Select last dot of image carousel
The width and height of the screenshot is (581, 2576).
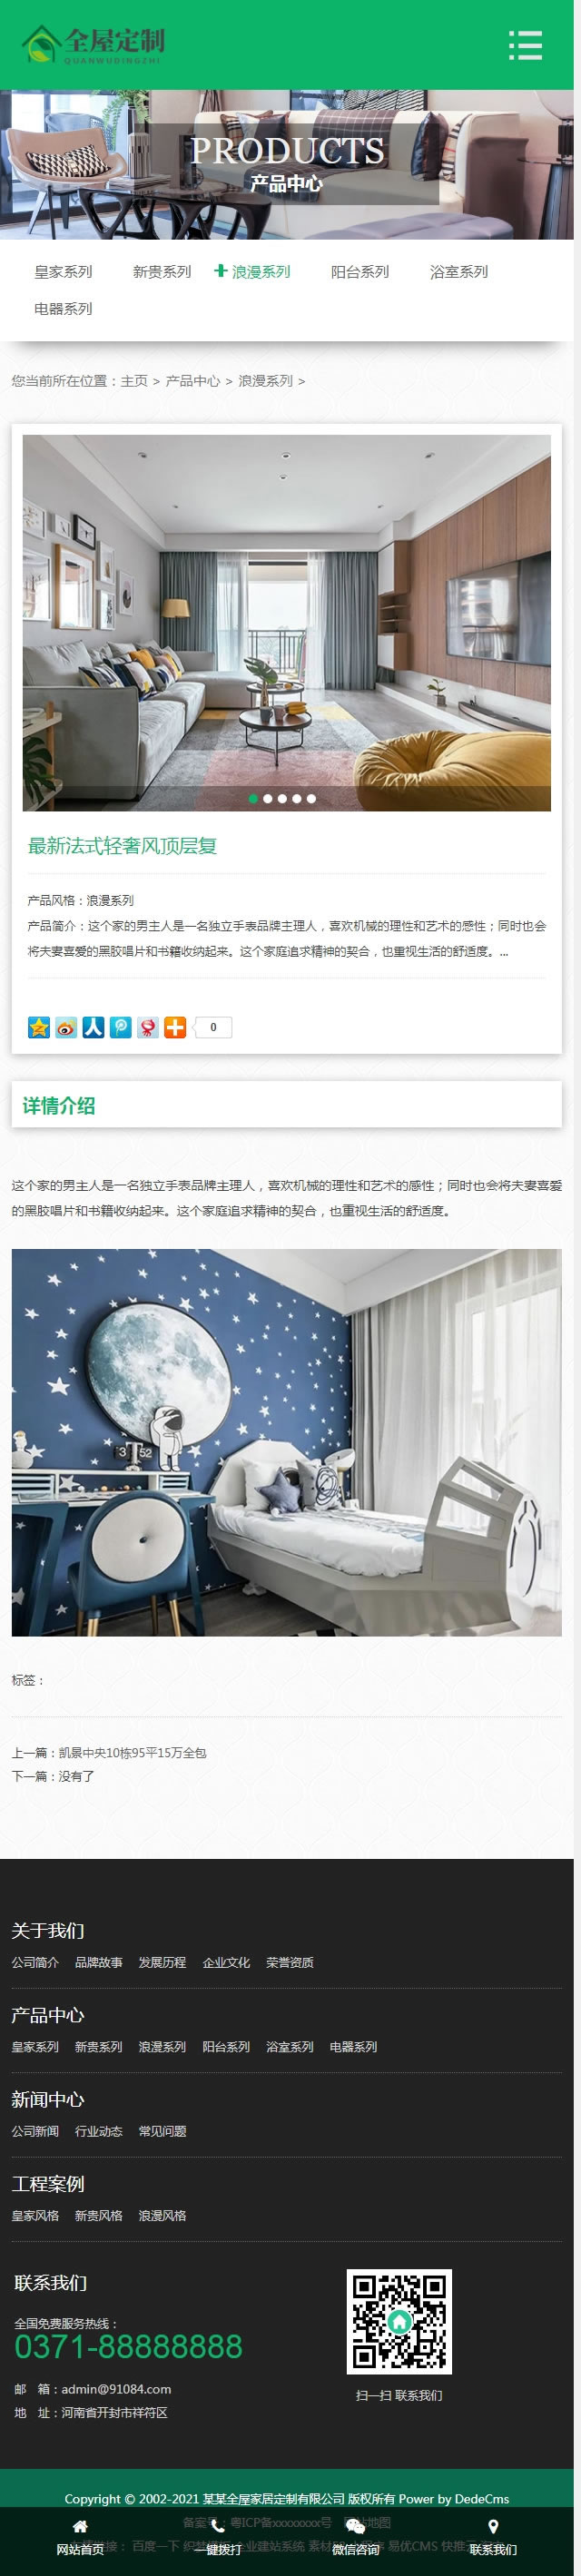311,799
